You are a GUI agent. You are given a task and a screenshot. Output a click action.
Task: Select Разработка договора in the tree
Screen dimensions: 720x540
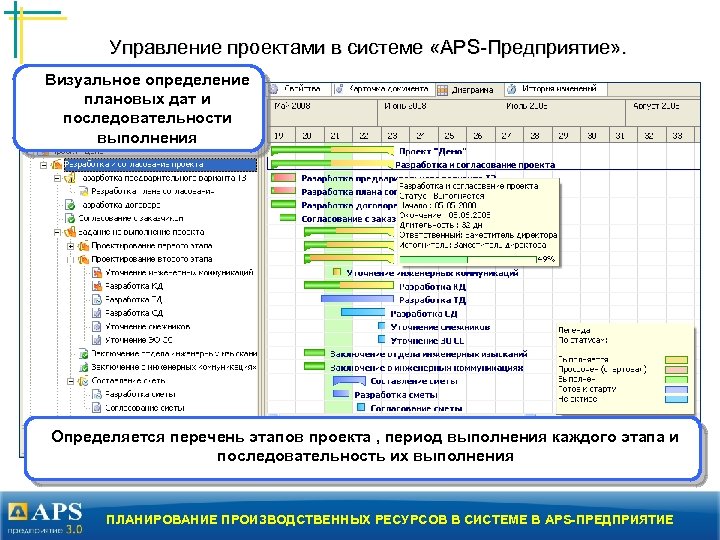tap(121, 205)
